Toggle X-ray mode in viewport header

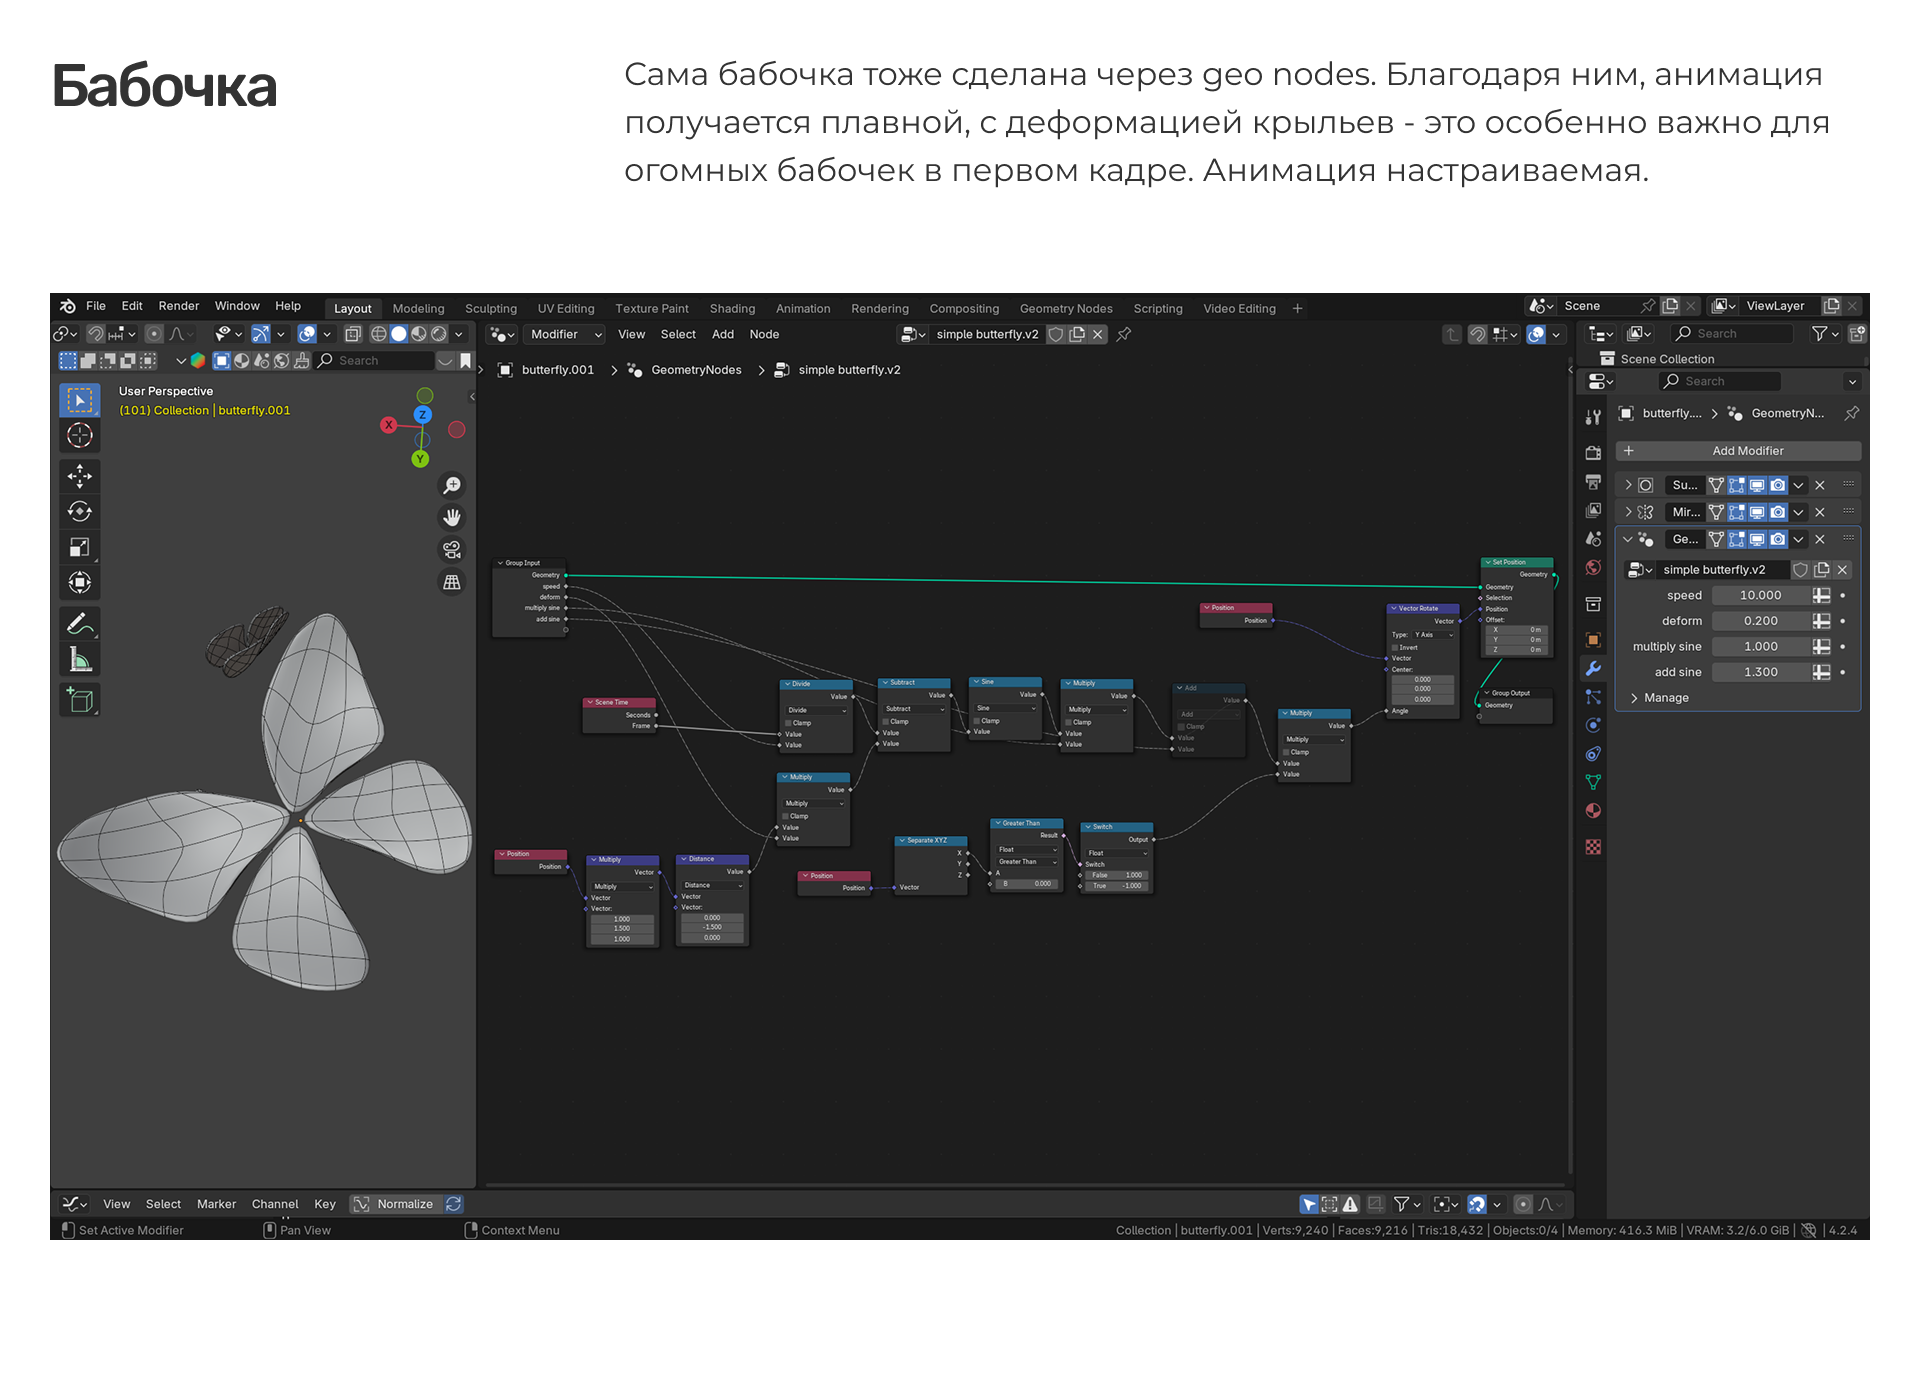pyautogui.click(x=353, y=334)
